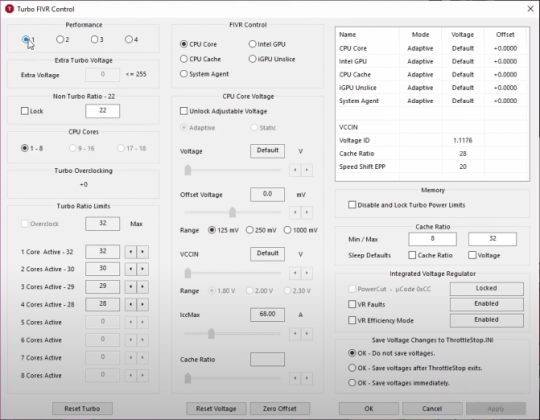Click the Cancel button
This screenshot has width=540, height=420.
coord(432,409)
